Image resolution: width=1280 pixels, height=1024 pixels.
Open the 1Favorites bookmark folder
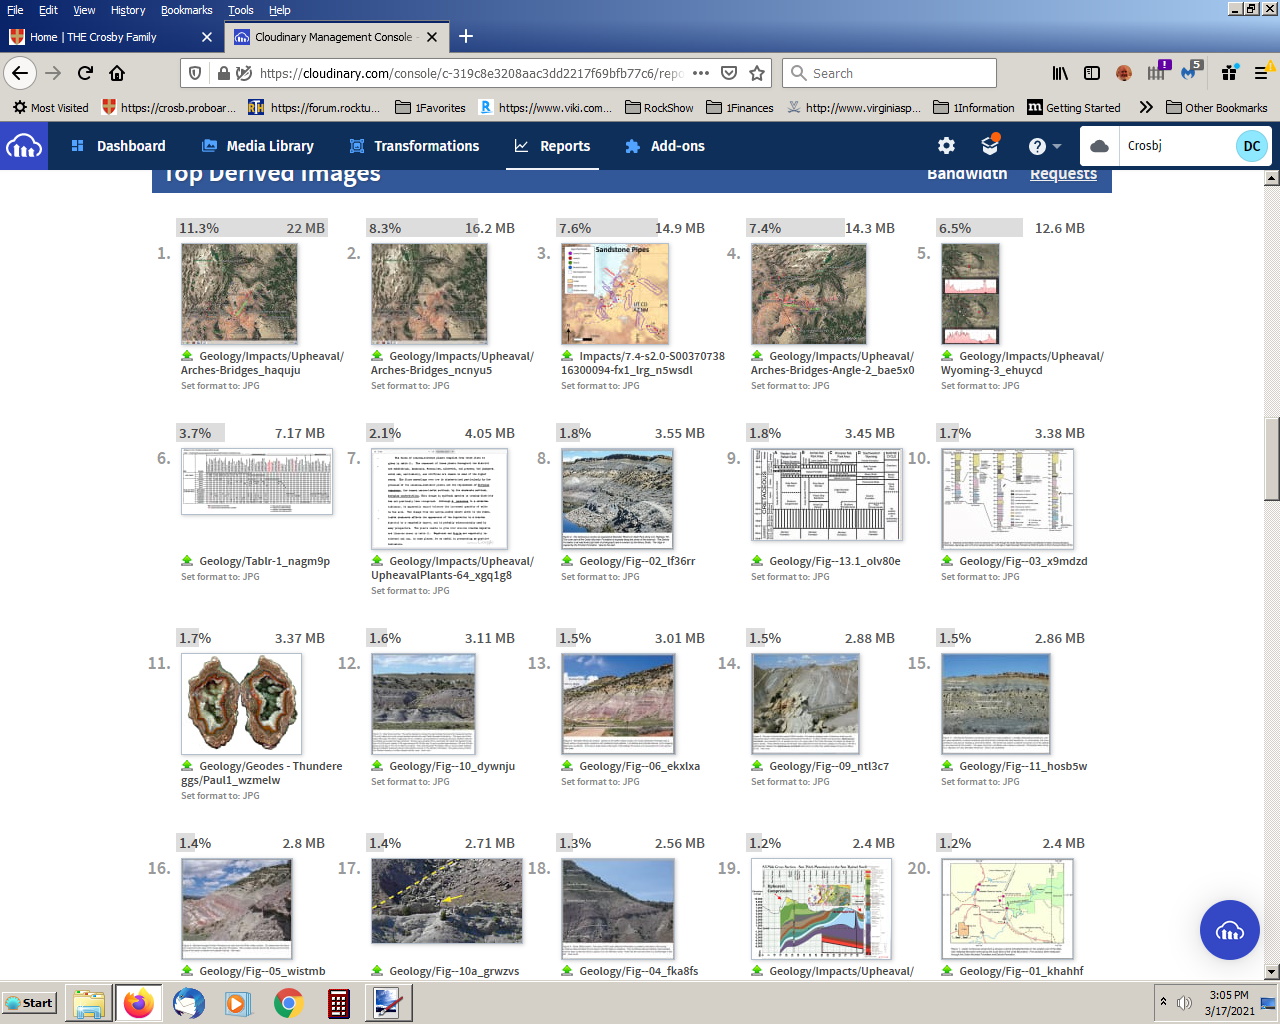point(430,108)
